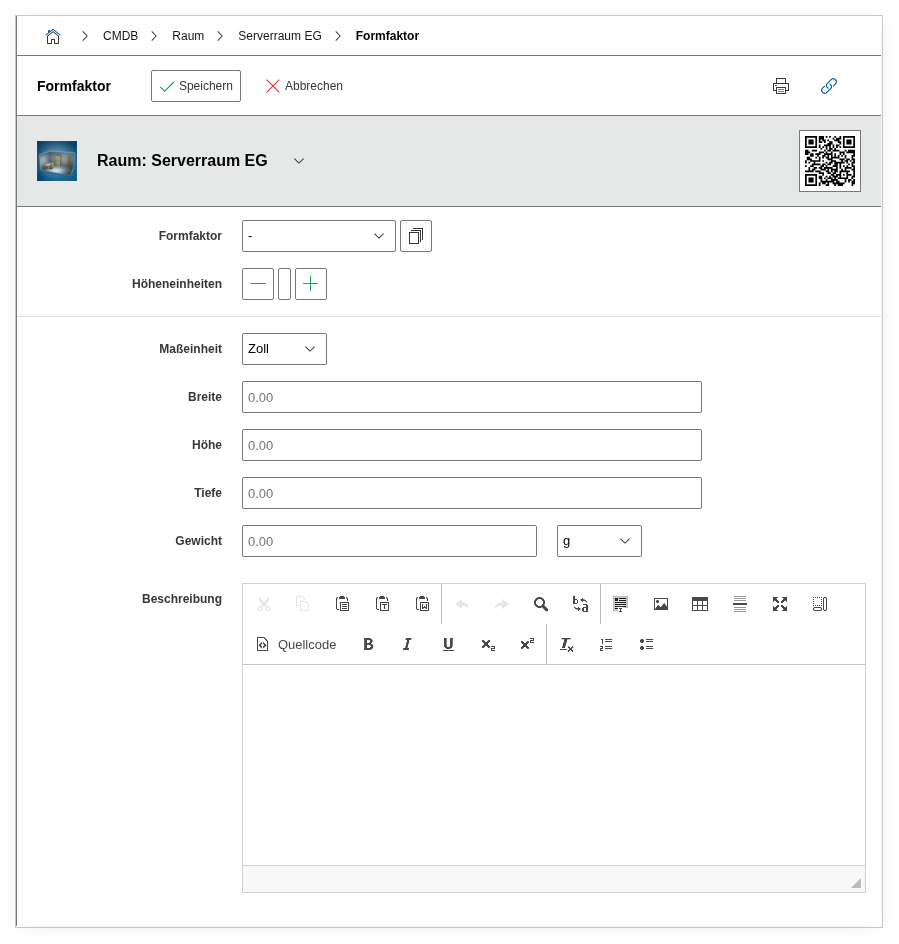Open the QR code image
899x944 pixels.
pos(829,161)
